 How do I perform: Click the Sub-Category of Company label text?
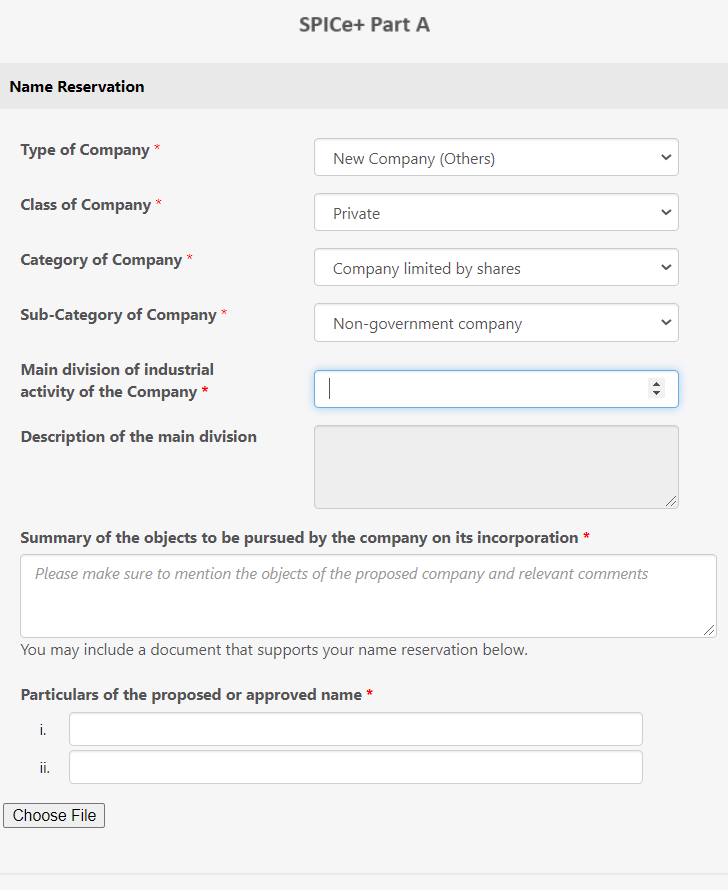pyautogui.click(x=119, y=315)
